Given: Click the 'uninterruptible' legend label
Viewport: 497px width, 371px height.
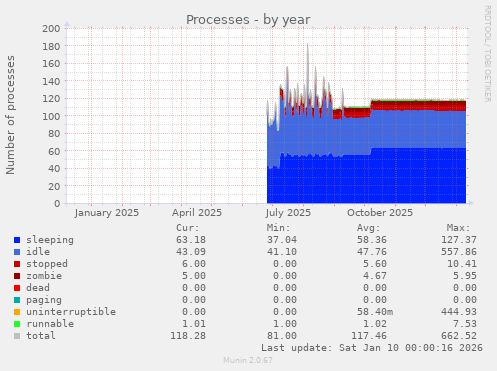Looking at the screenshot, I should 71,312.
